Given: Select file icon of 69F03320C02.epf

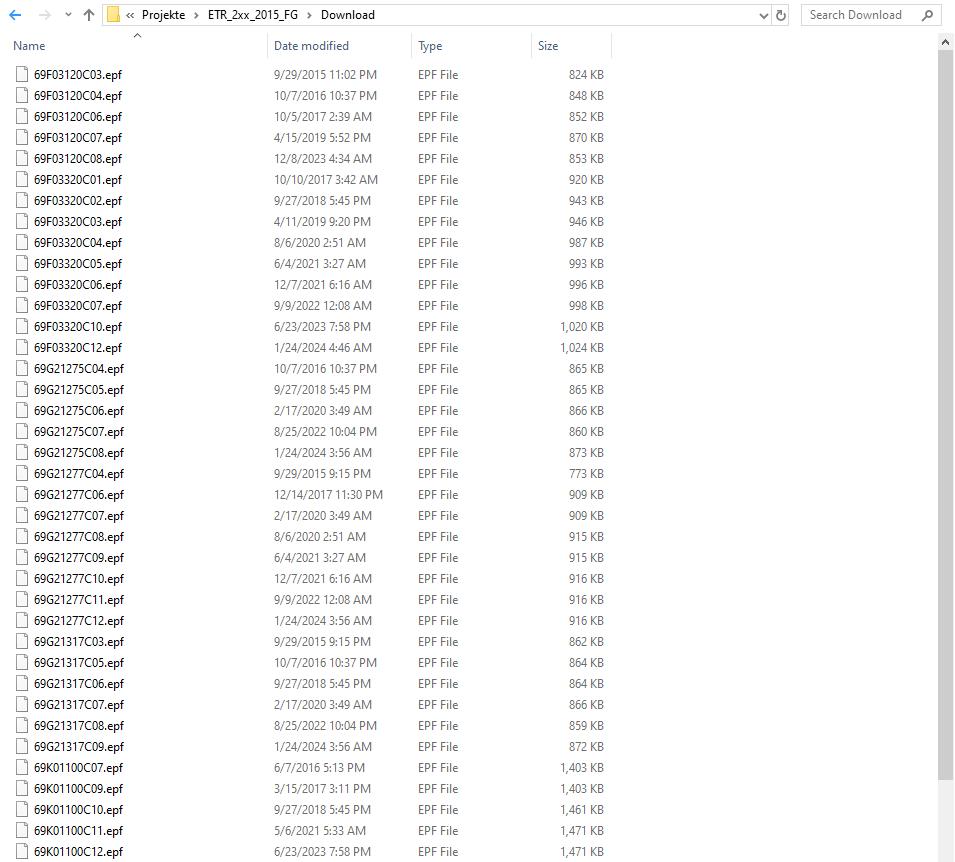Looking at the screenshot, I should tap(22, 200).
